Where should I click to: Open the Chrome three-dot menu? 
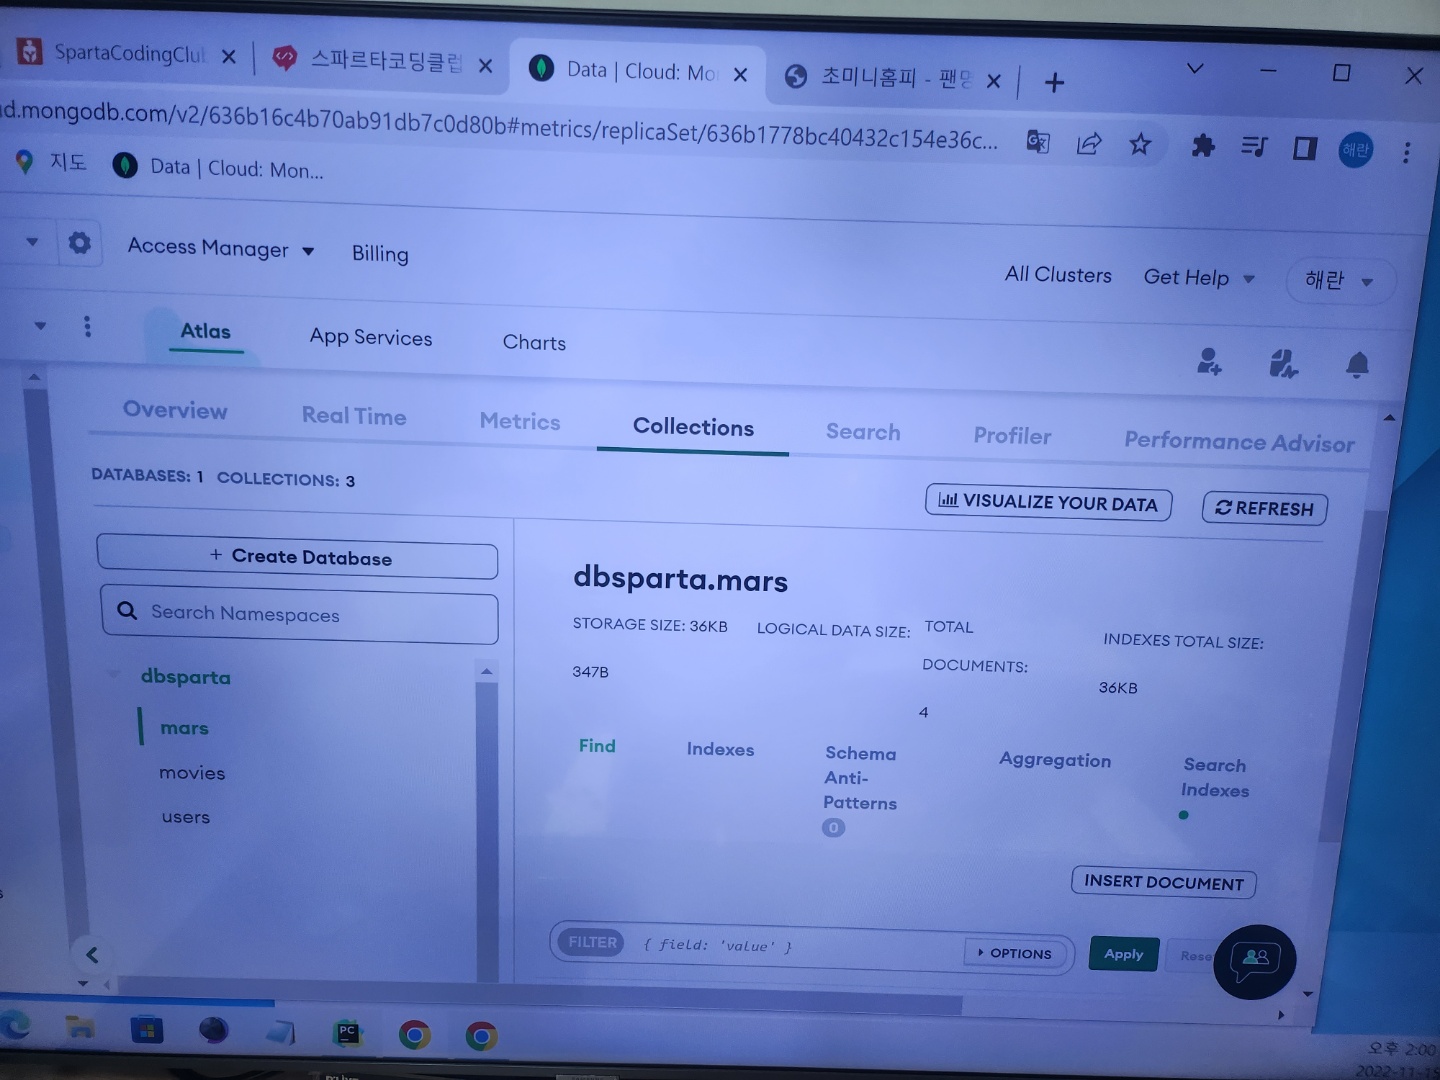[1406, 152]
